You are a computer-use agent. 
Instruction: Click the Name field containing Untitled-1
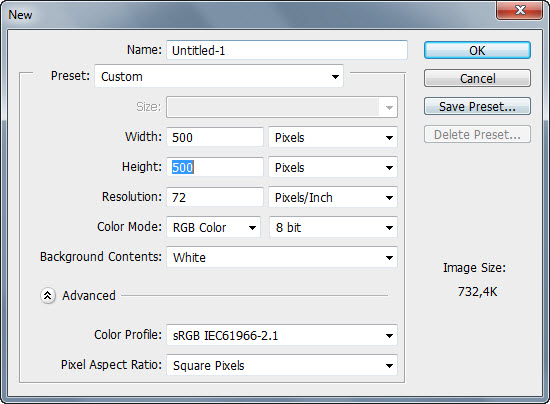click(287, 50)
